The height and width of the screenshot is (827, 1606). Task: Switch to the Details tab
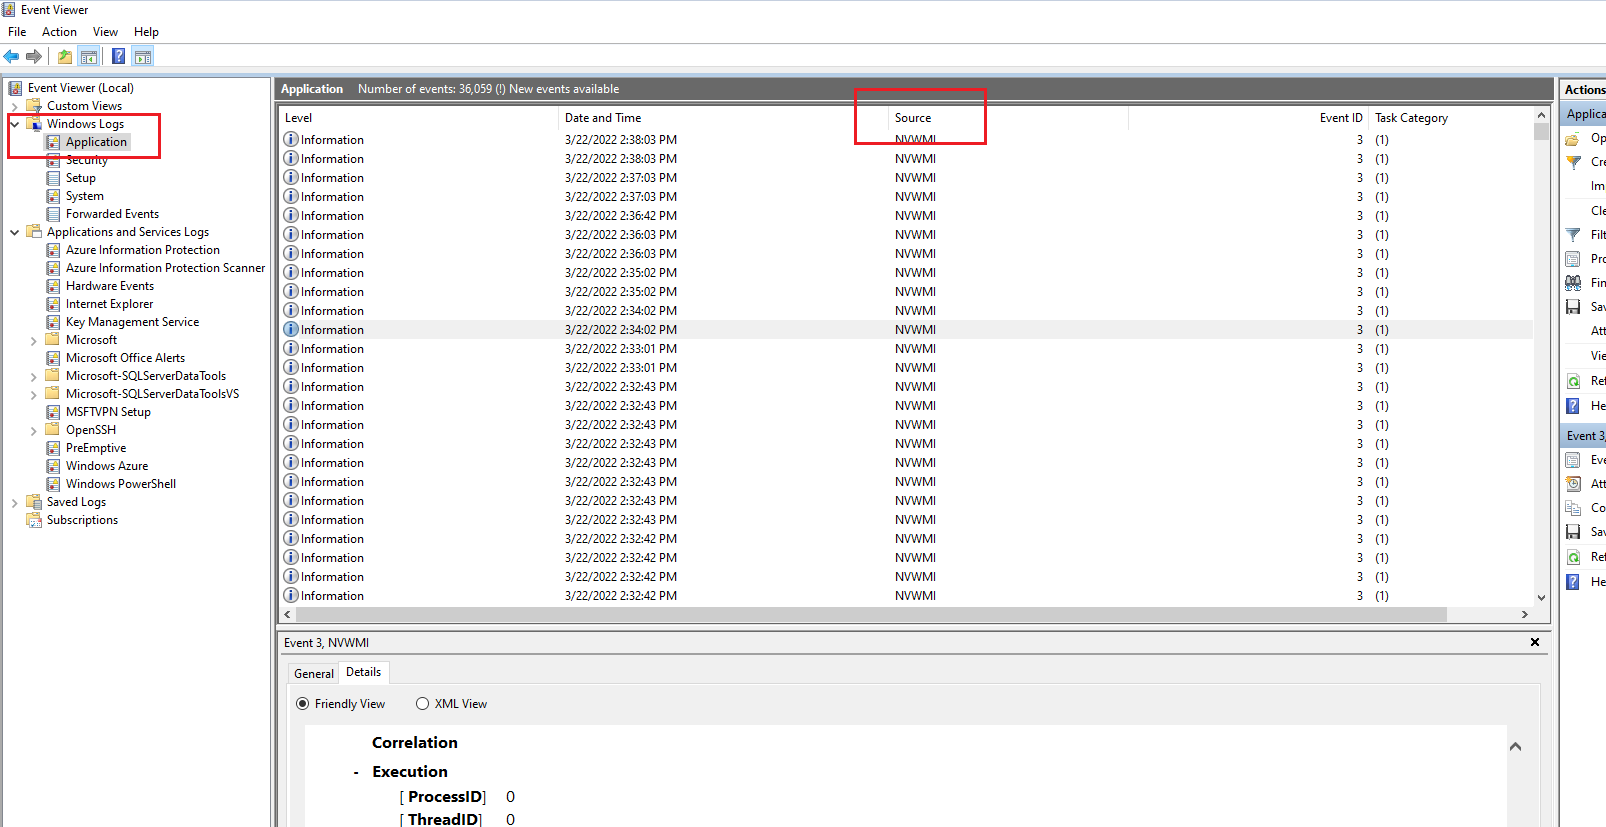(x=363, y=672)
